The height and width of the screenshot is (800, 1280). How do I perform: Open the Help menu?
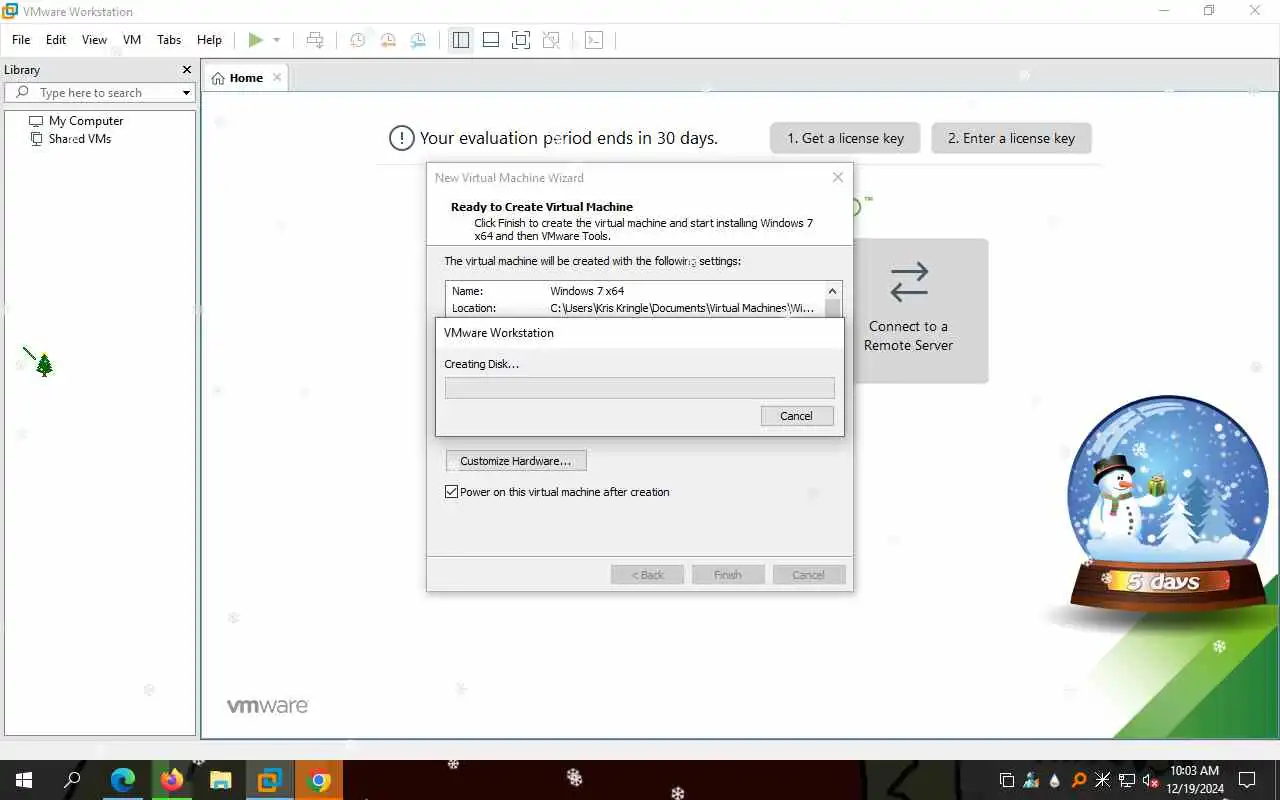[x=209, y=40]
